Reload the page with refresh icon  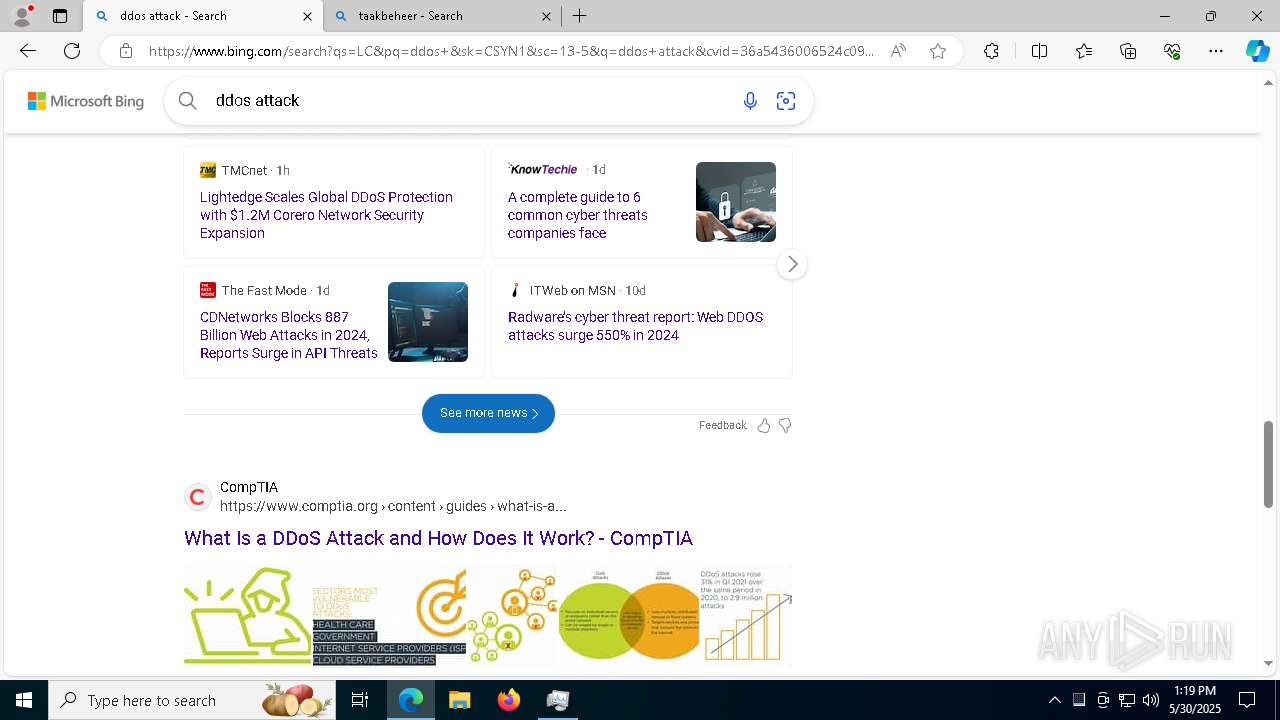(72, 51)
